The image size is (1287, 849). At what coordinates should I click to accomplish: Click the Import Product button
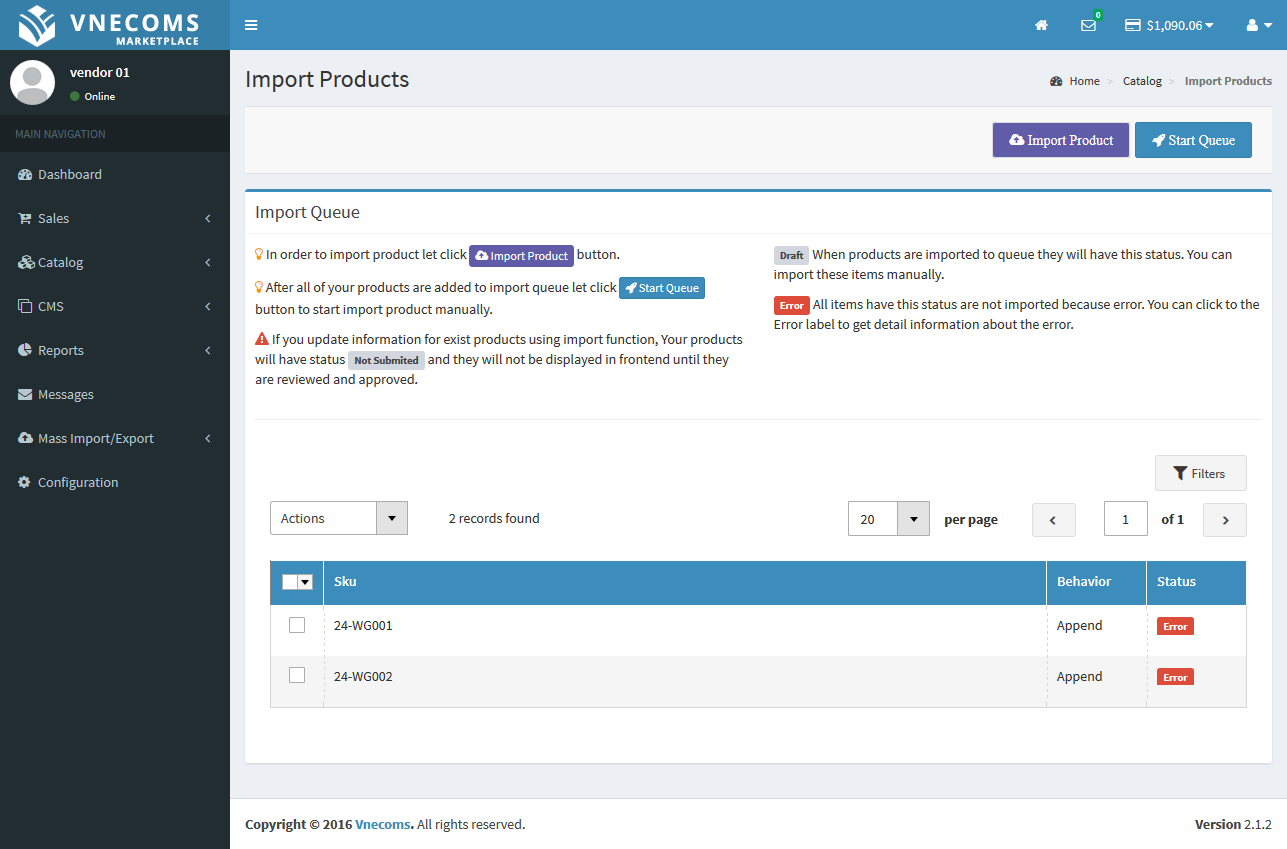[x=1060, y=140]
